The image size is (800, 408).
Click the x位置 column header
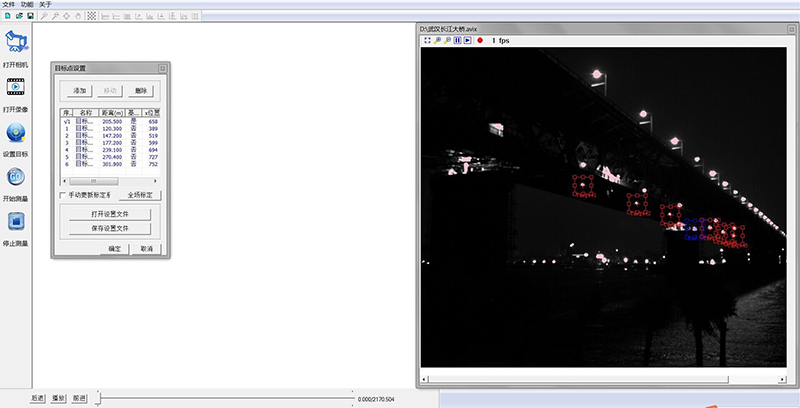(x=152, y=112)
